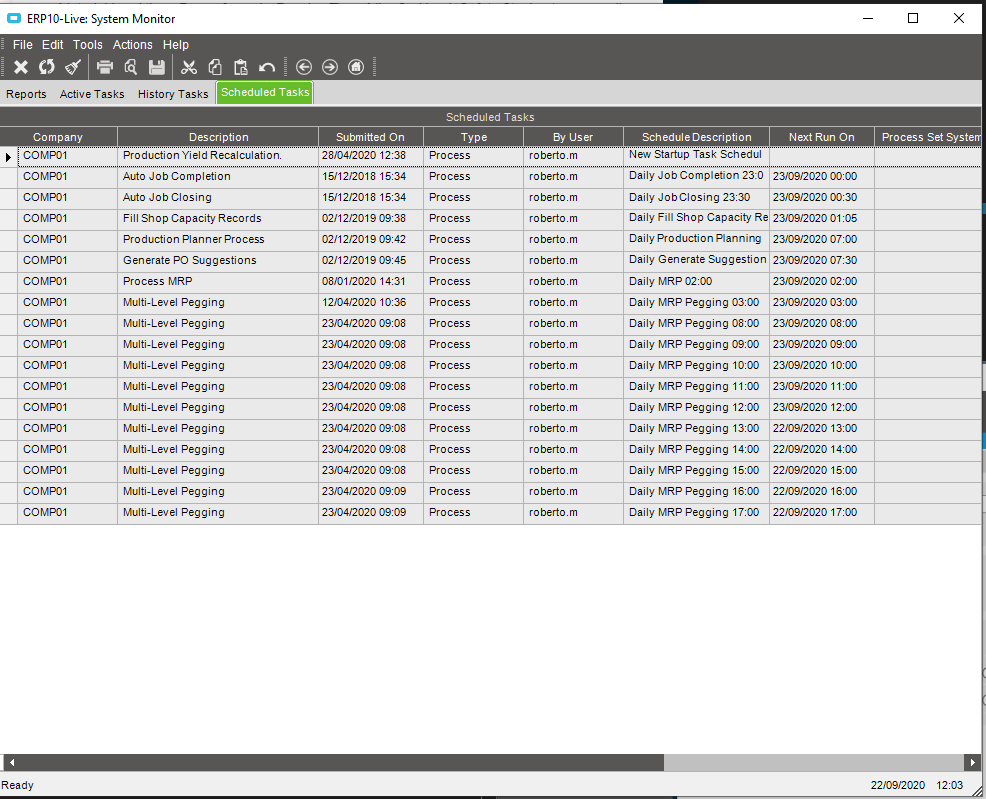Click the Clear (broom) toolbar icon
Screen dimensions: 986x799
(73, 67)
